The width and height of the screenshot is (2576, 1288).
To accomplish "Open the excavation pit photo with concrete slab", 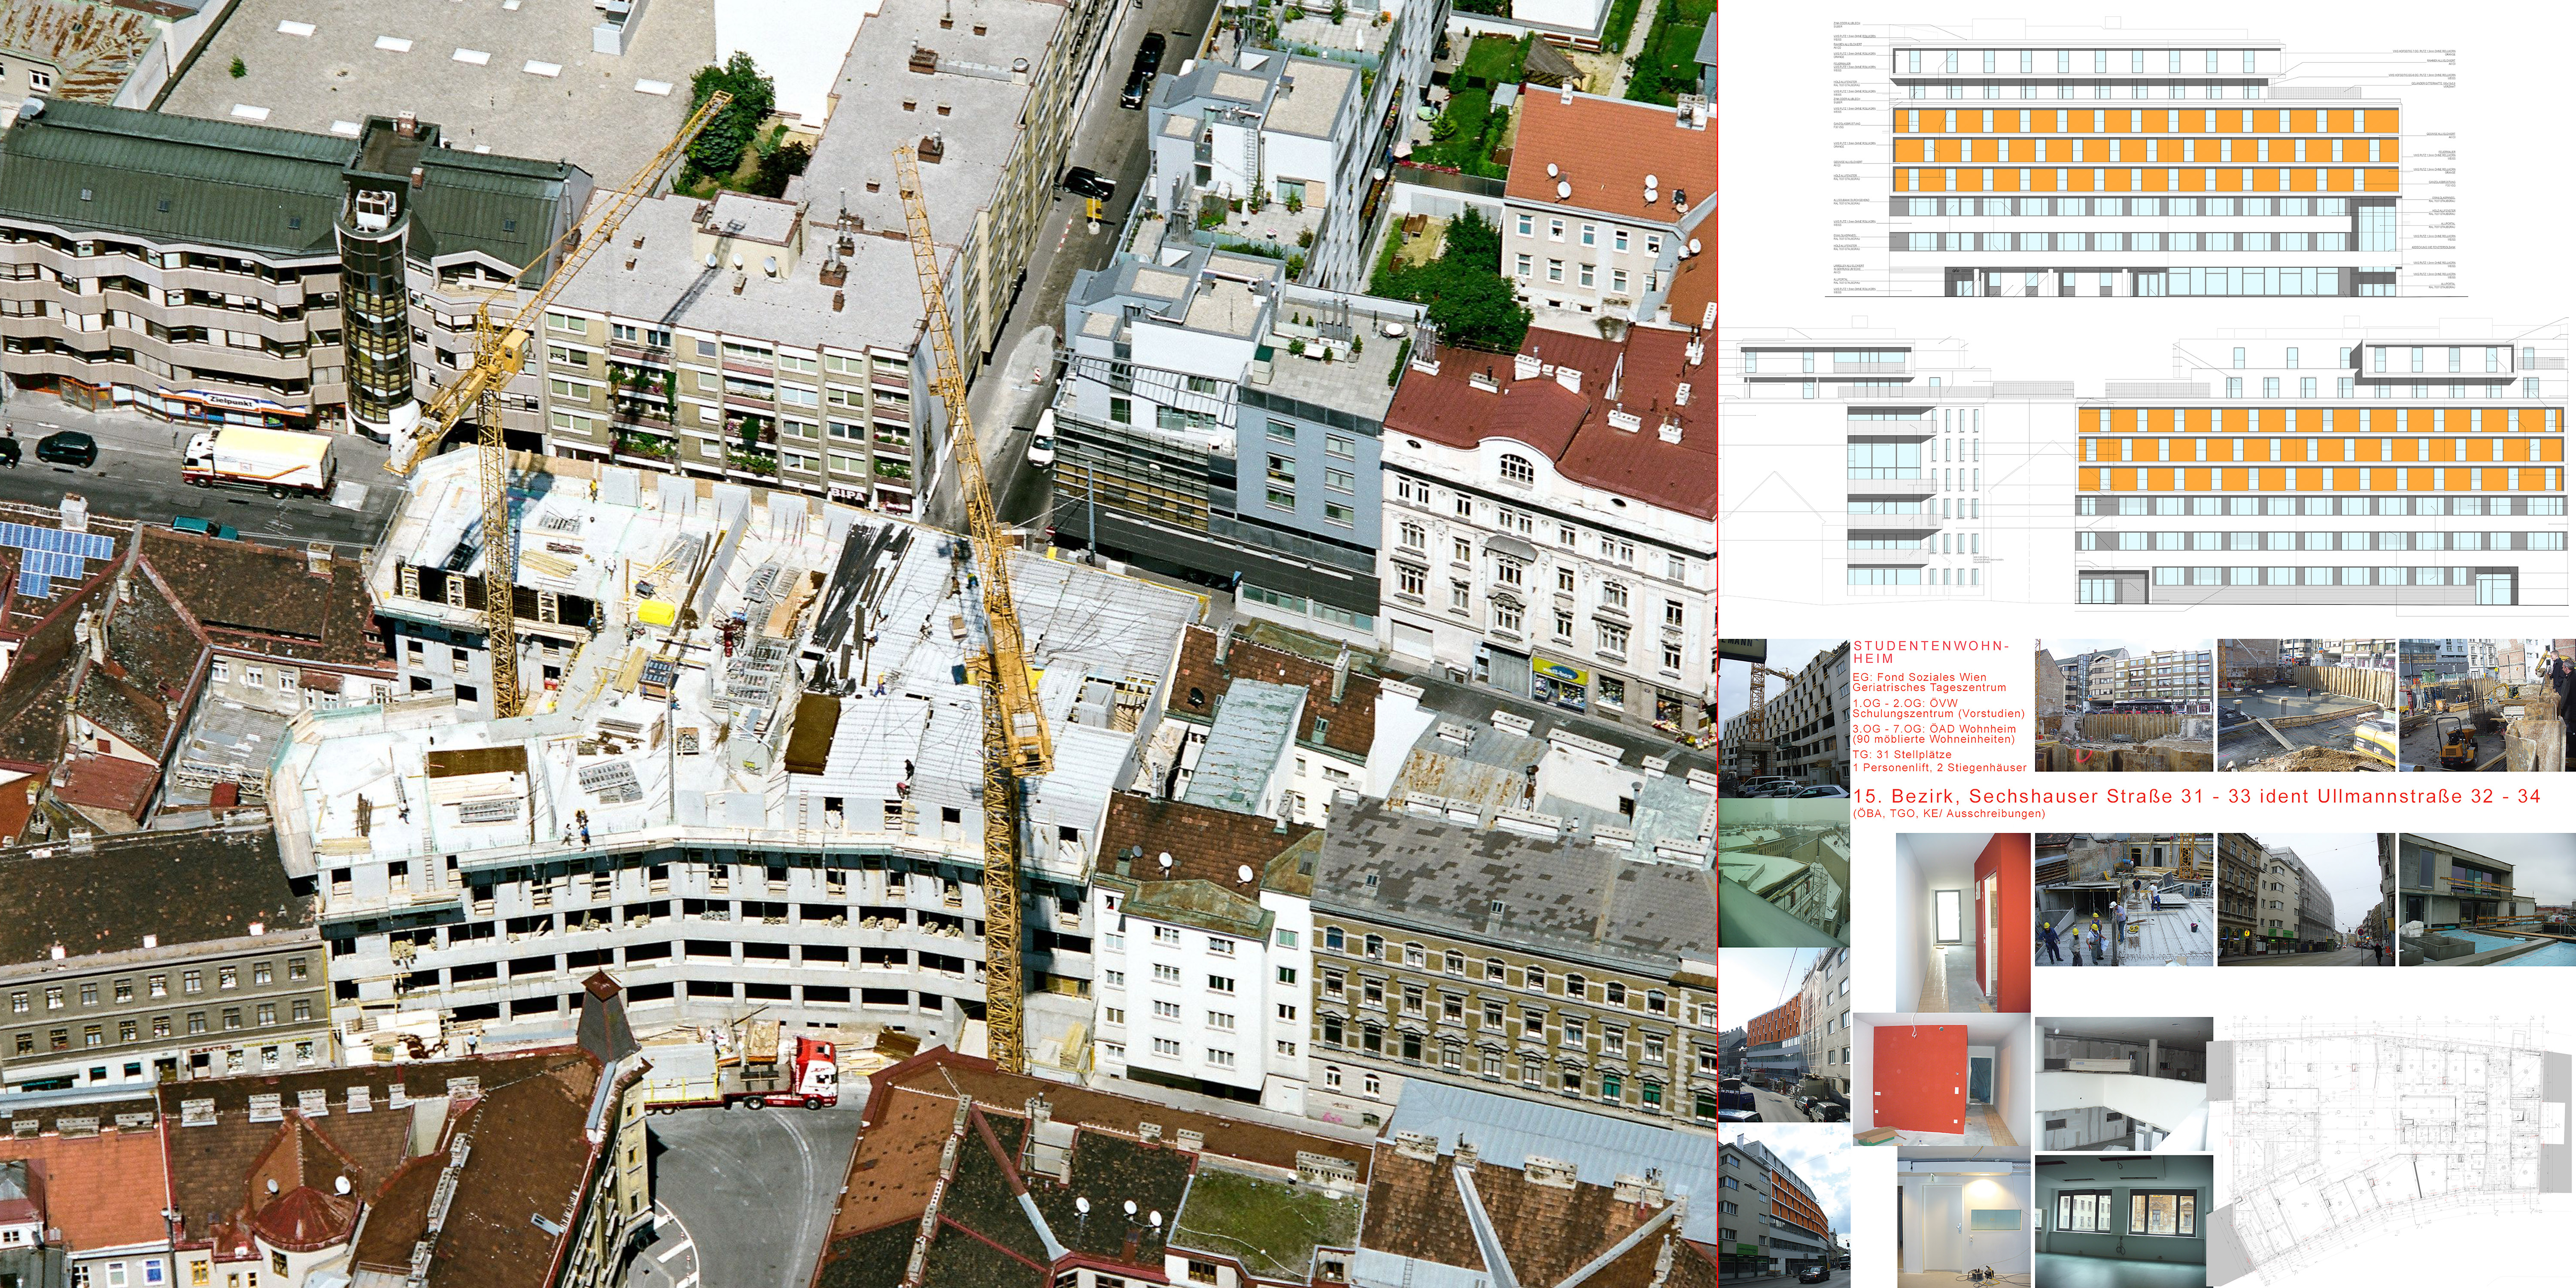I will [2306, 706].
